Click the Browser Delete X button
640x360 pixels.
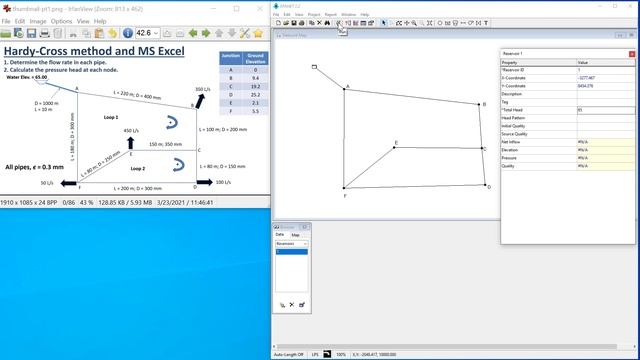coord(292,305)
